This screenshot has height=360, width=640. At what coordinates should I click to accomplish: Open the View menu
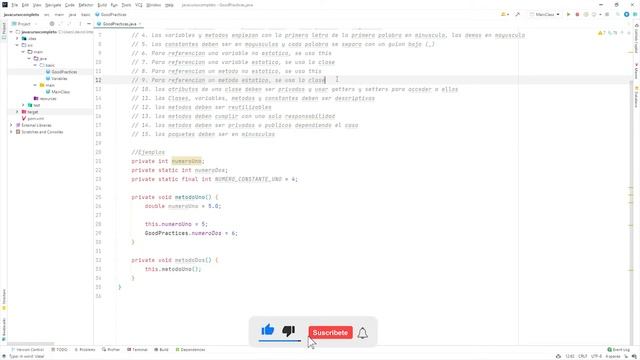point(37,5)
